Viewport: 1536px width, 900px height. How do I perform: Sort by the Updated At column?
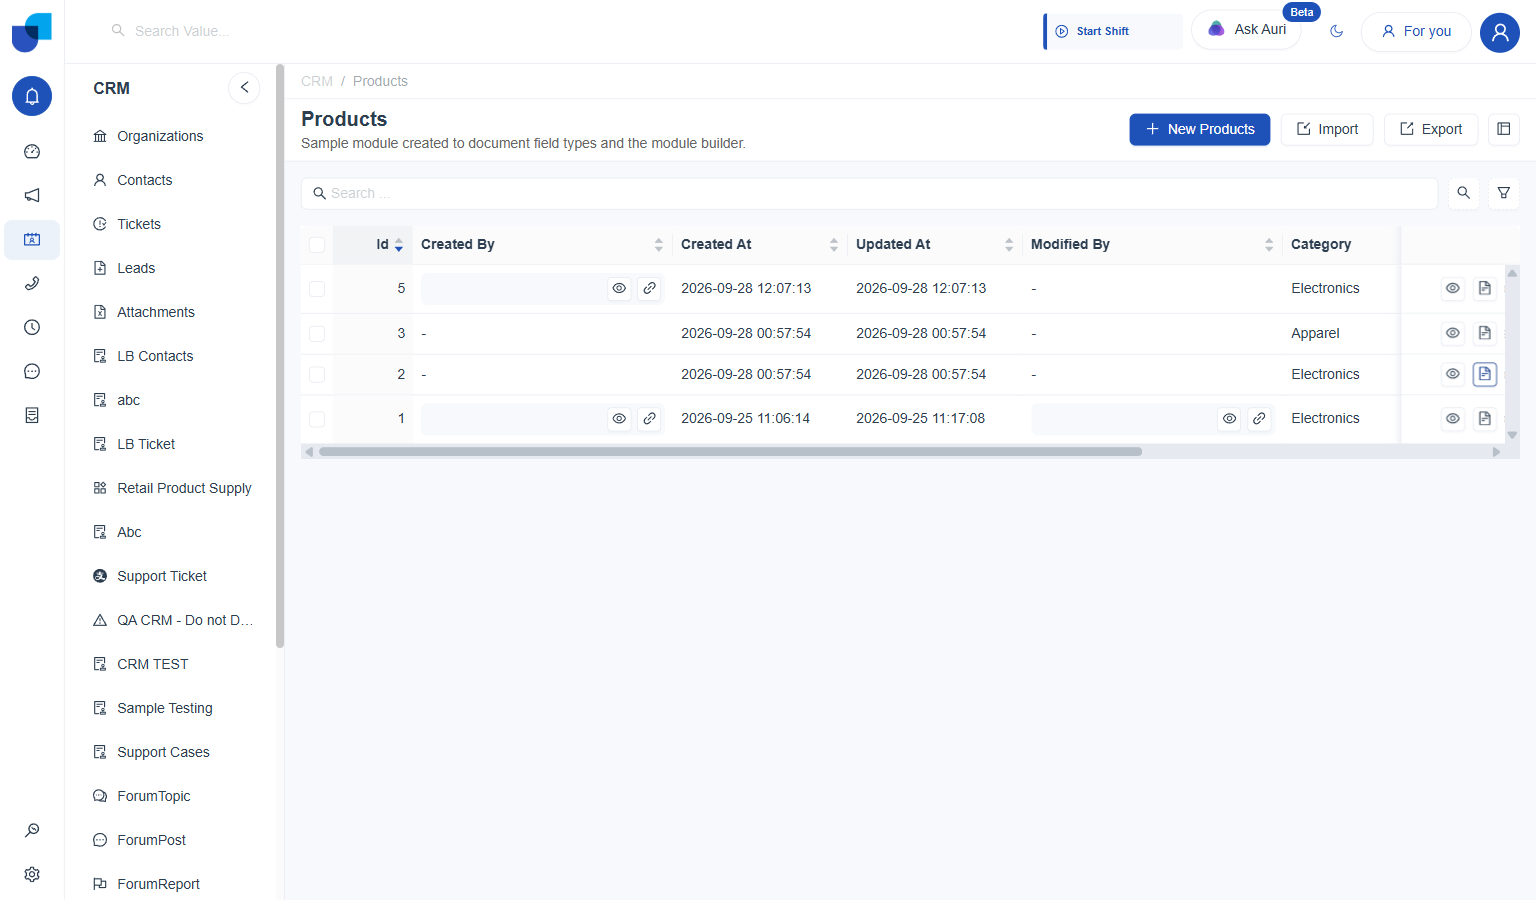[x=1009, y=245]
